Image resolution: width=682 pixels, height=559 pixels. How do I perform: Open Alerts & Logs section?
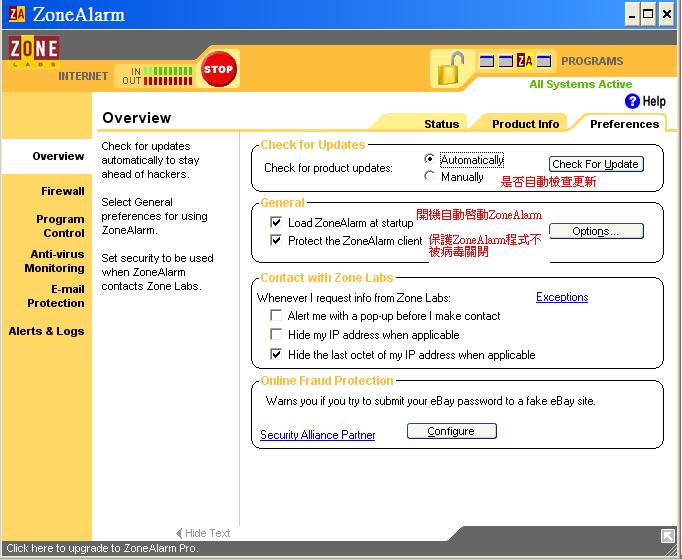point(46,331)
